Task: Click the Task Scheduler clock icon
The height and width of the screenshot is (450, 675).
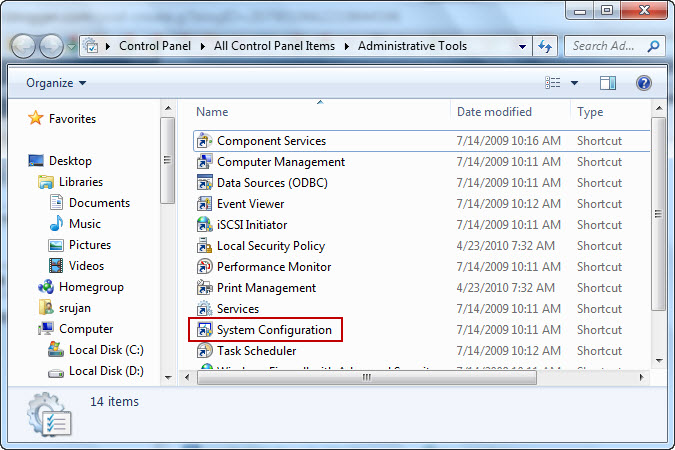Action: (204, 351)
